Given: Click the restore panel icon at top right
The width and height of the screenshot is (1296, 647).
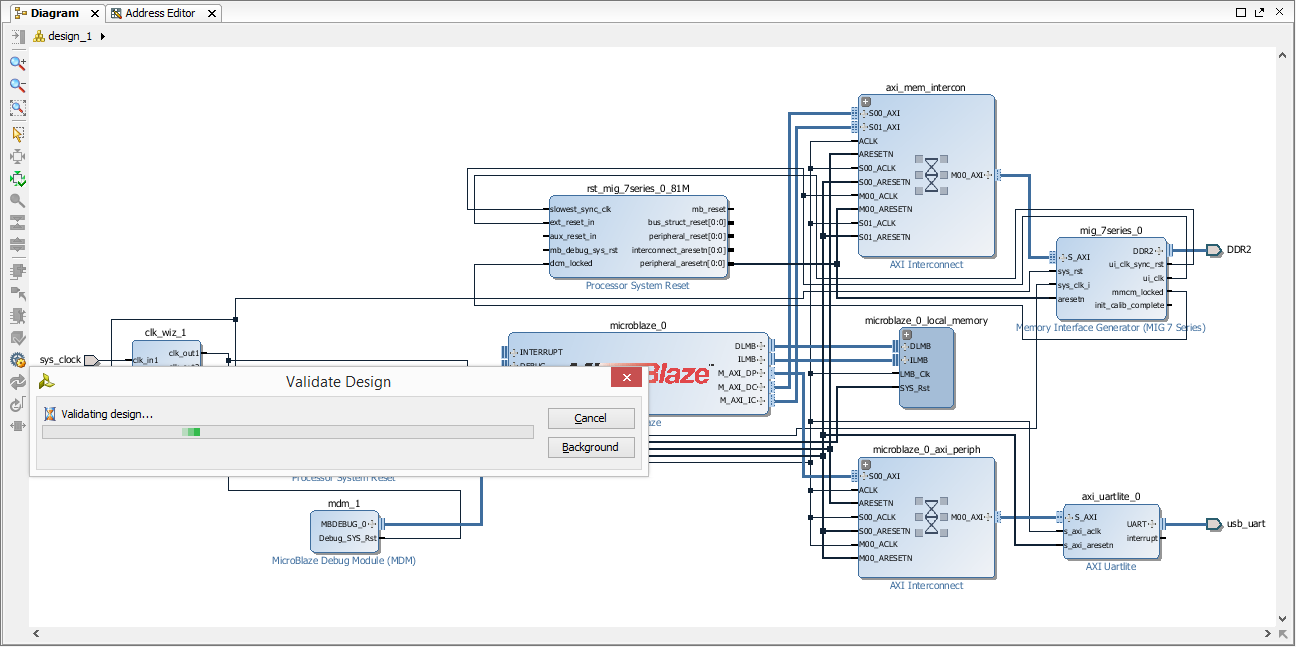Looking at the screenshot, I should tap(1241, 13).
